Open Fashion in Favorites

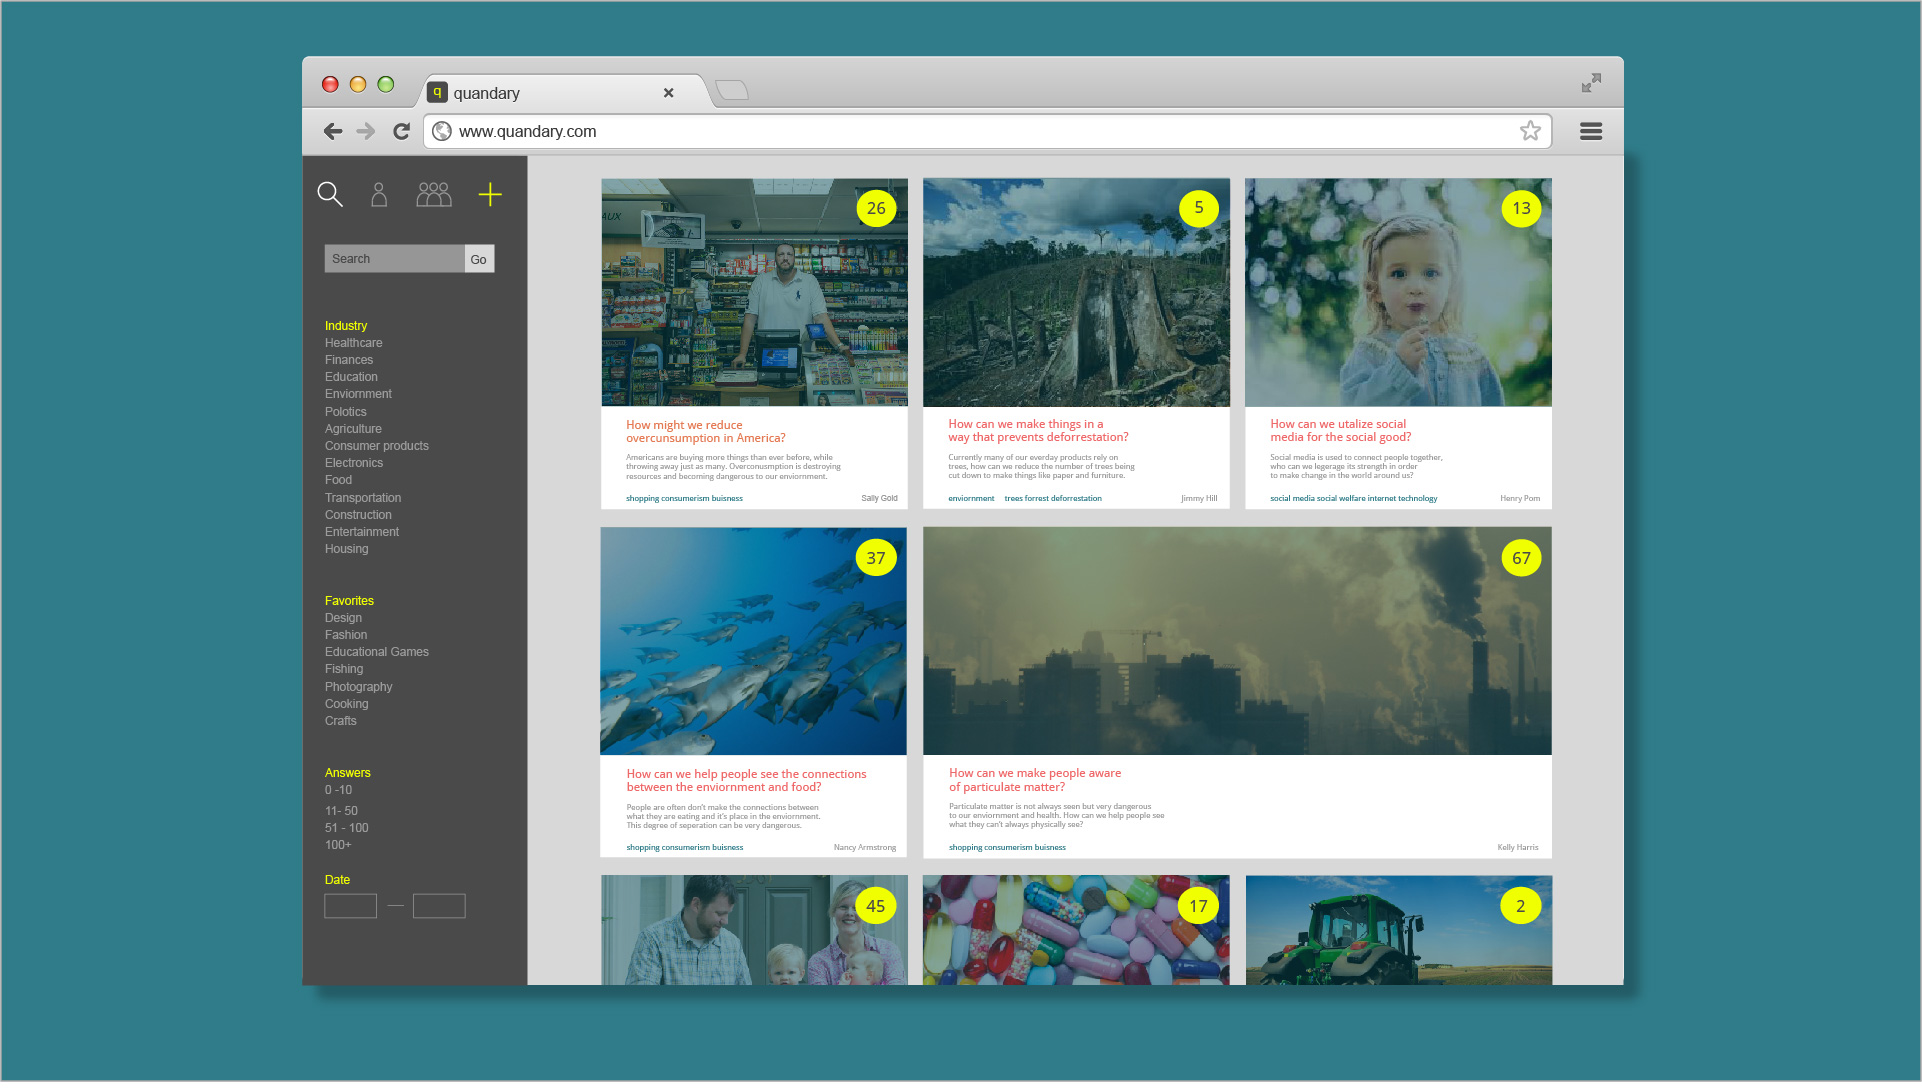coord(345,635)
